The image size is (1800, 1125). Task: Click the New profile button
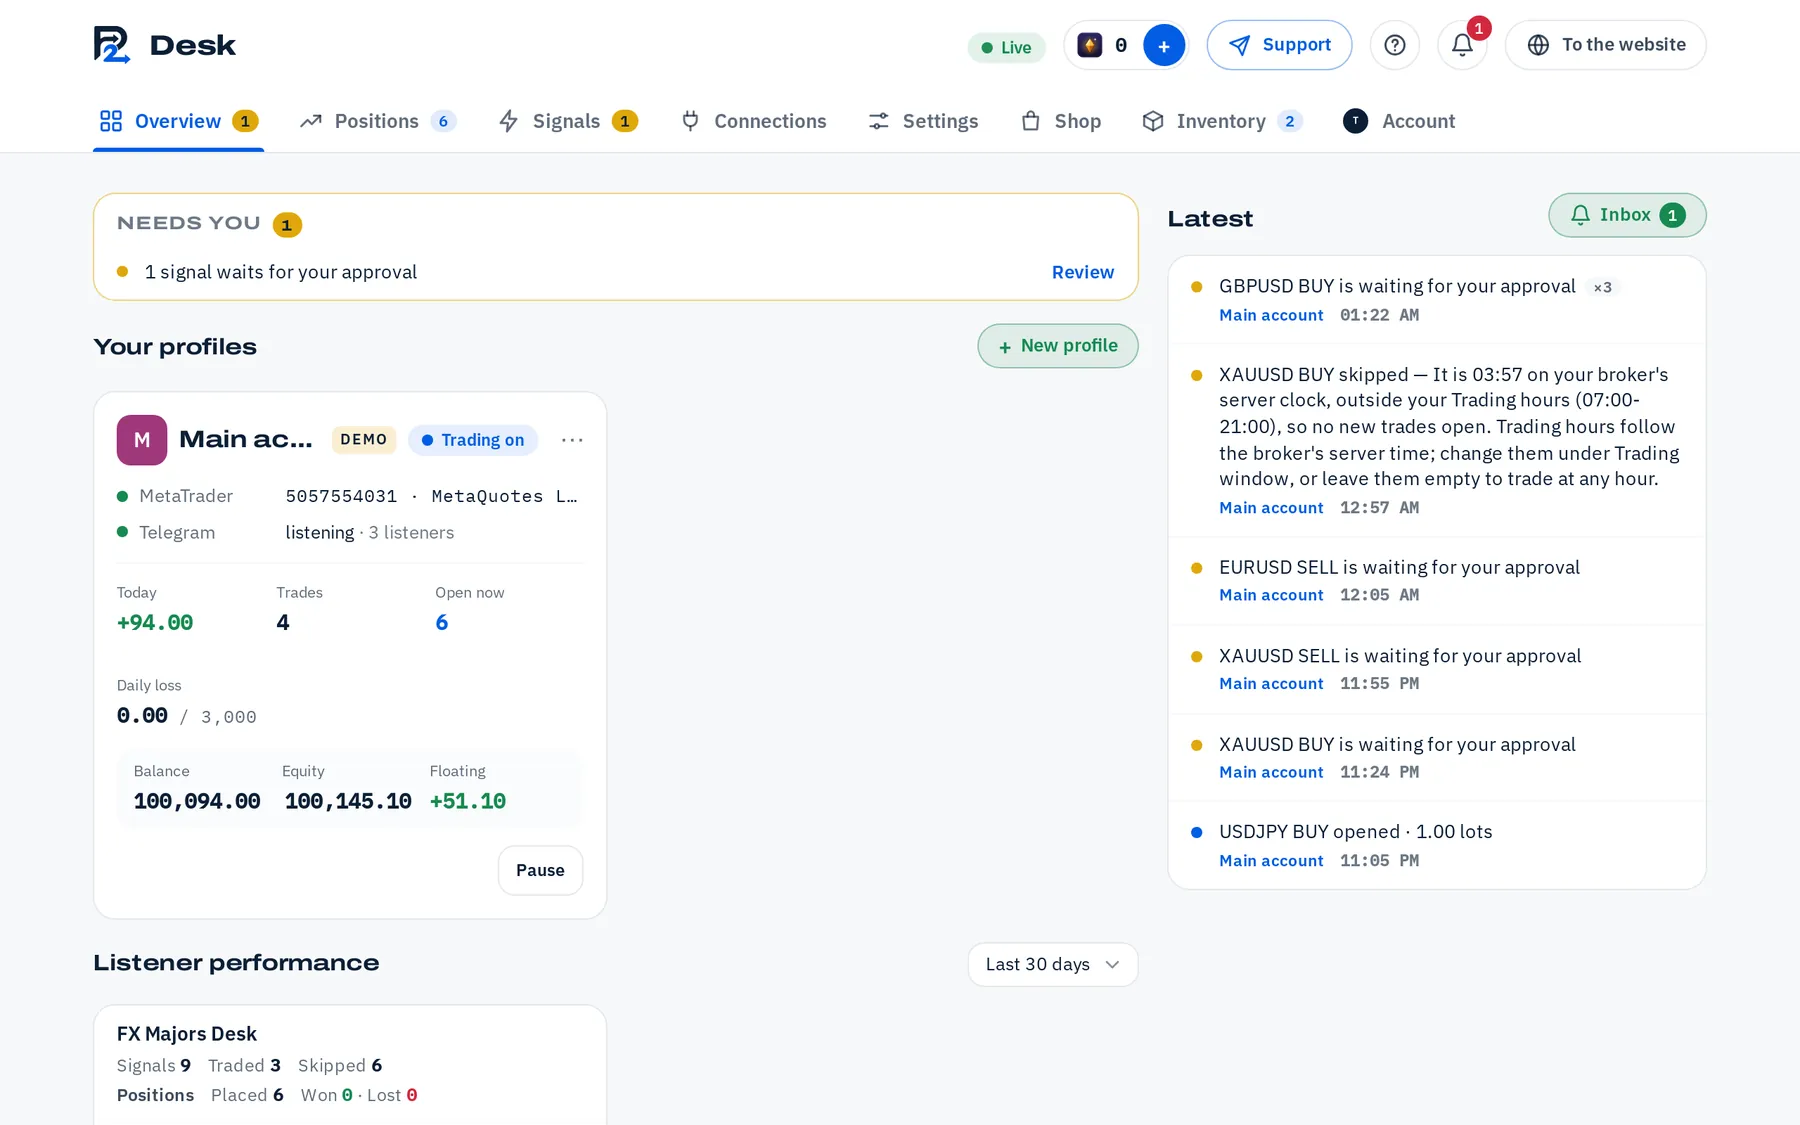pyautogui.click(x=1058, y=346)
